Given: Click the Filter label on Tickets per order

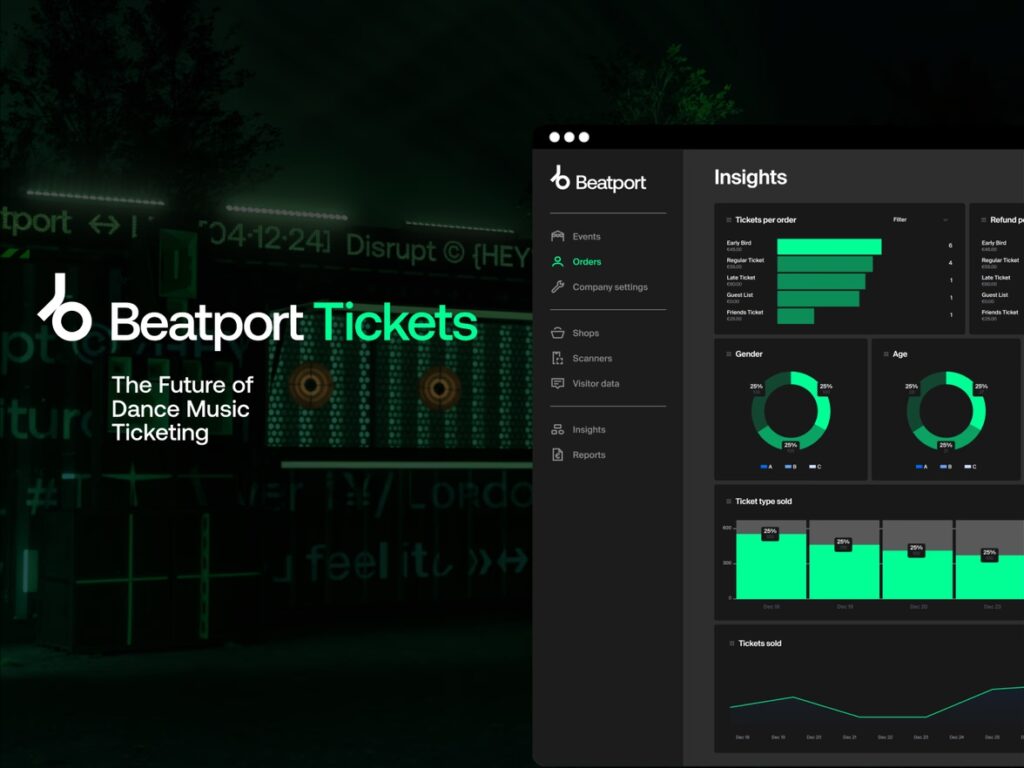Looking at the screenshot, I should coord(900,220).
